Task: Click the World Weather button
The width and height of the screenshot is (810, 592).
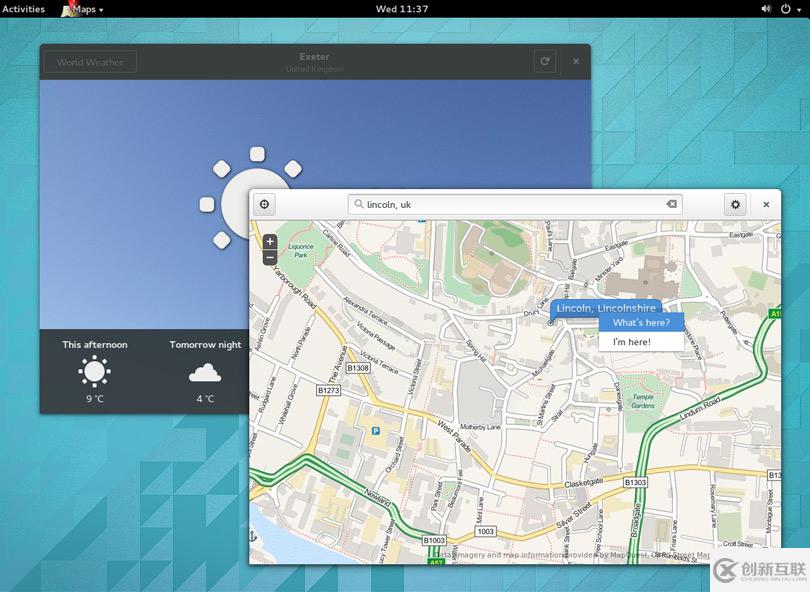Action: pyautogui.click(x=90, y=62)
